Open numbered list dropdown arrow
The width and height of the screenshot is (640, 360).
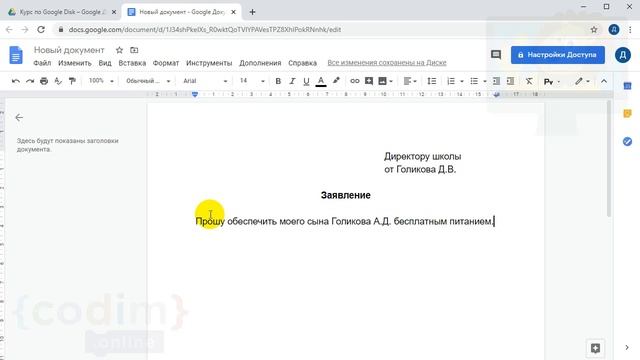(x=462, y=81)
